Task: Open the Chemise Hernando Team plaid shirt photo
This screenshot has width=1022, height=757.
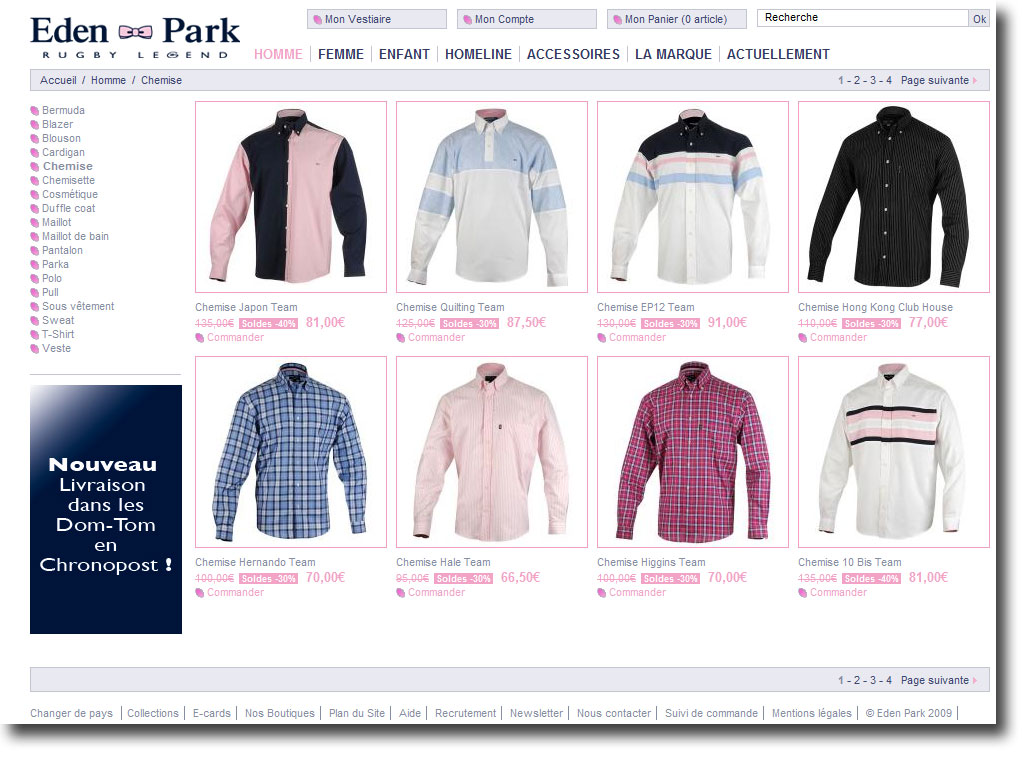Action: (291, 452)
